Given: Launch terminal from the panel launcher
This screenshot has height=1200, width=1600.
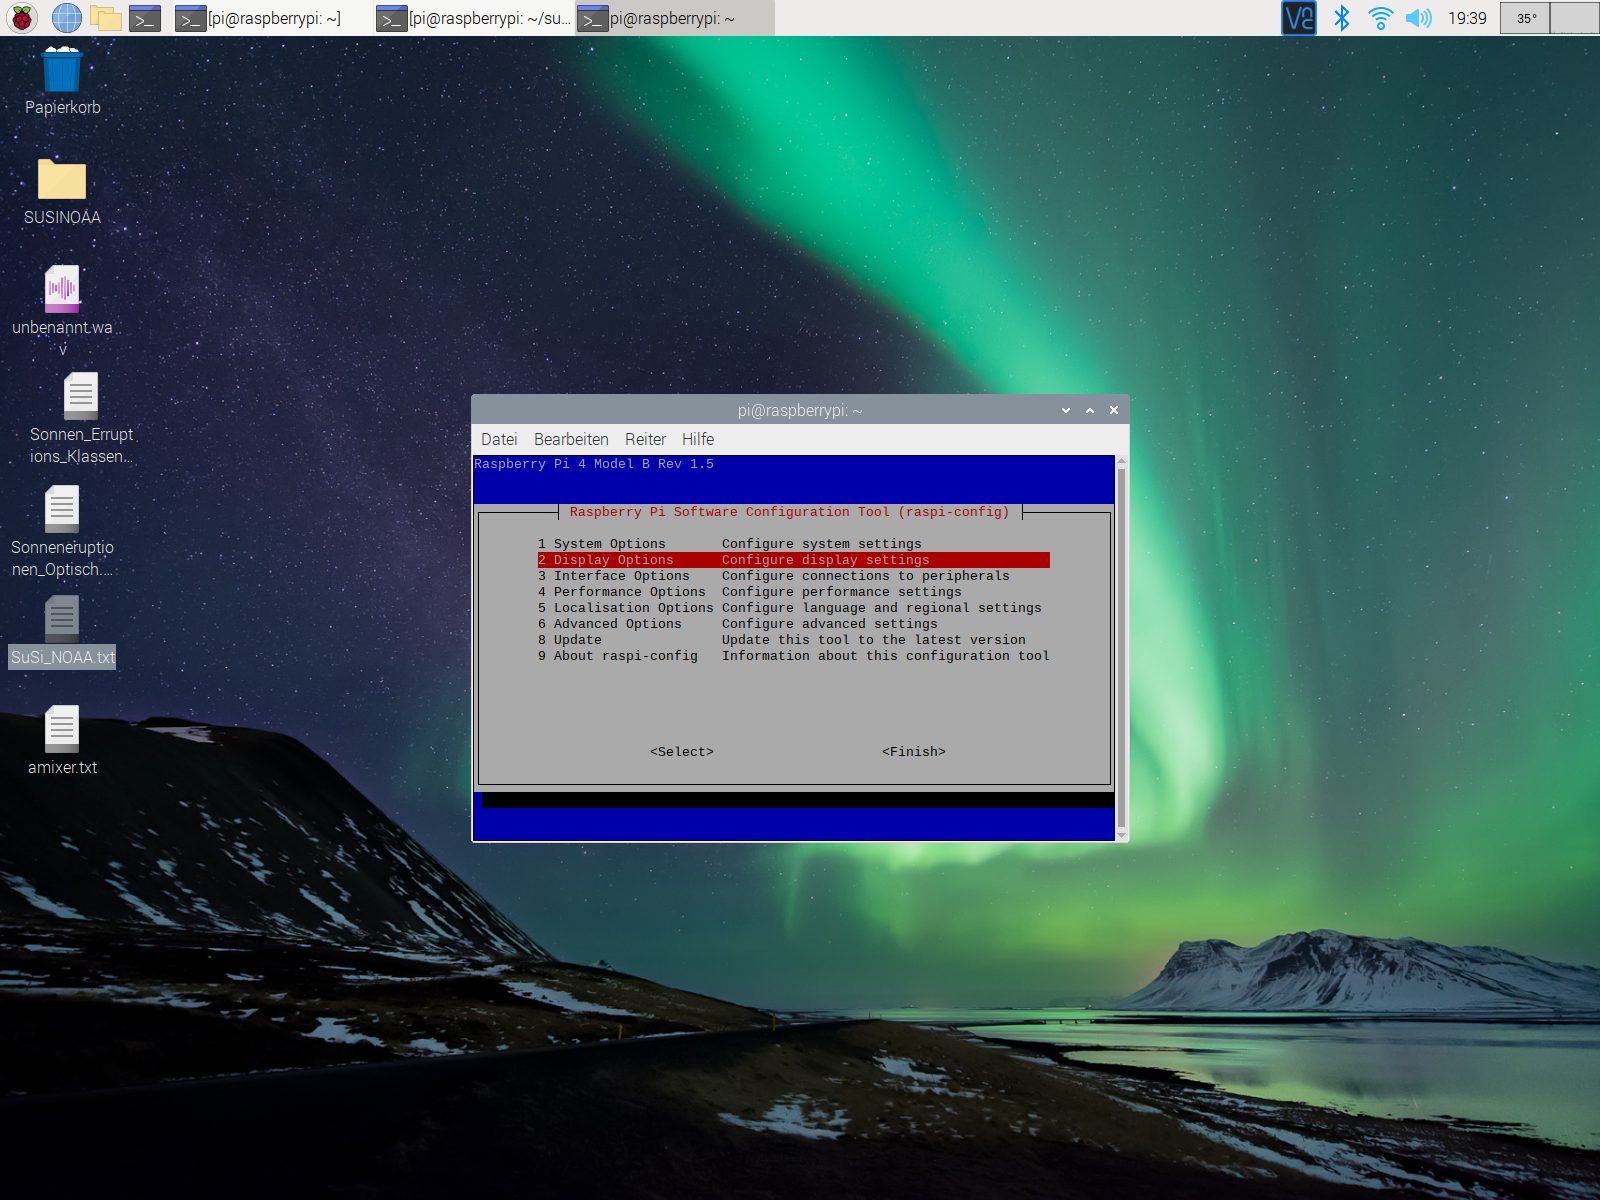Looking at the screenshot, I should point(145,18).
